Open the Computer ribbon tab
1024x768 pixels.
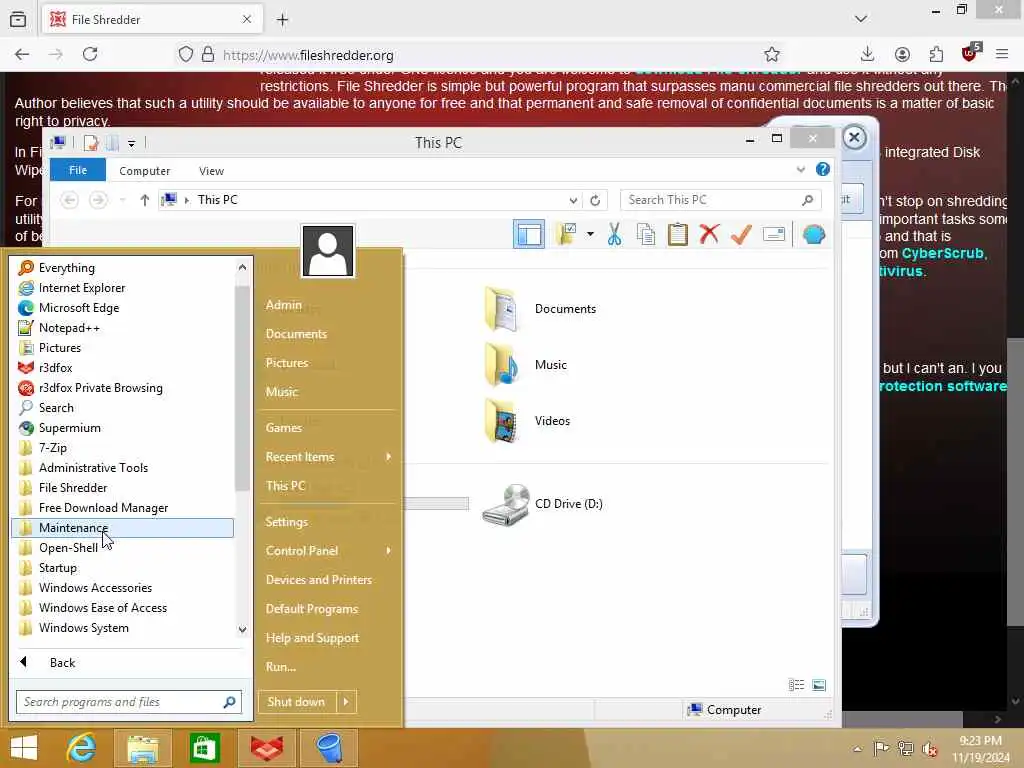point(144,171)
